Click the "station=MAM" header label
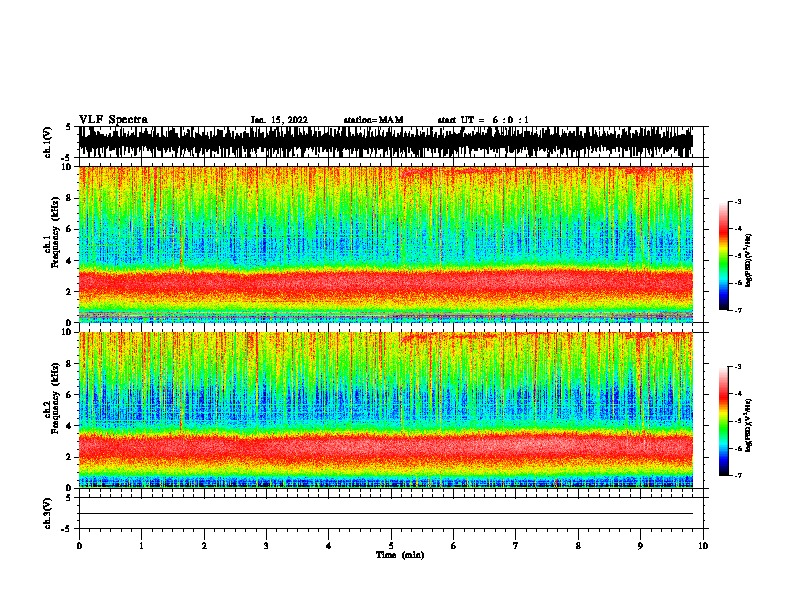The image size is (792, 612). pyautogui.click(x=373, y=120)
